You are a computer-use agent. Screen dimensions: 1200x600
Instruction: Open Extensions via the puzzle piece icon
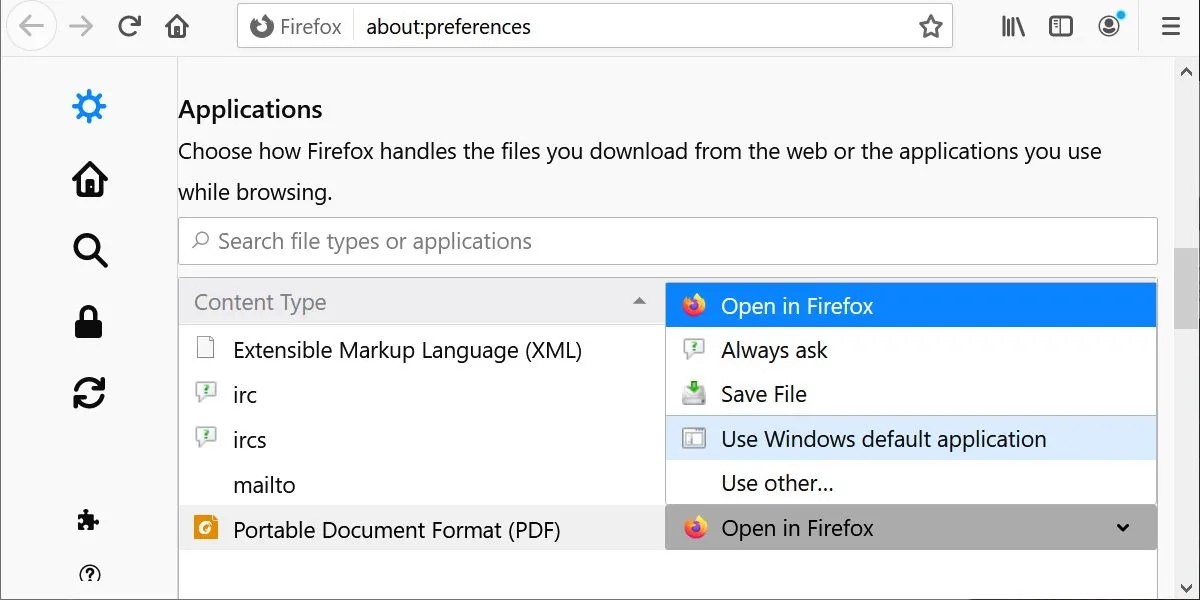[88, 520]
